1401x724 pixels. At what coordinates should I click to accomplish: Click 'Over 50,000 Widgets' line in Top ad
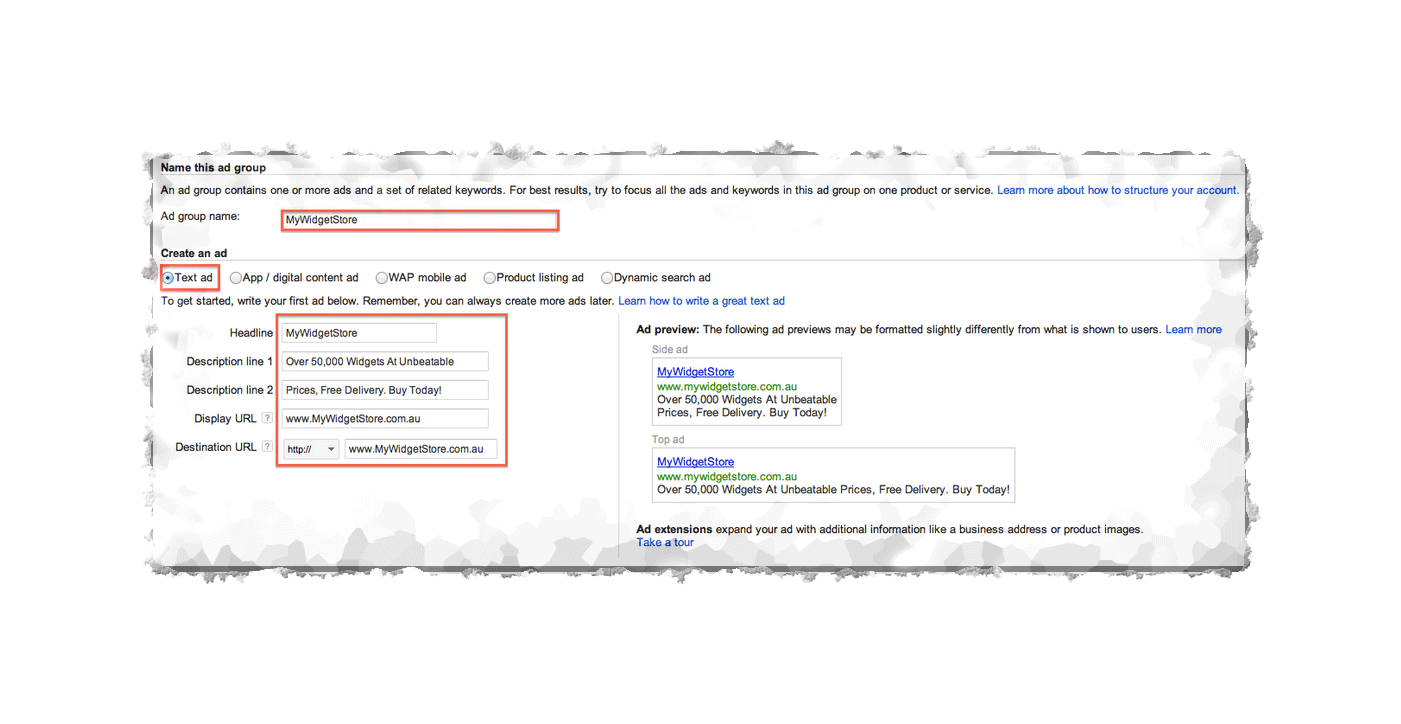tap(833, 490)
